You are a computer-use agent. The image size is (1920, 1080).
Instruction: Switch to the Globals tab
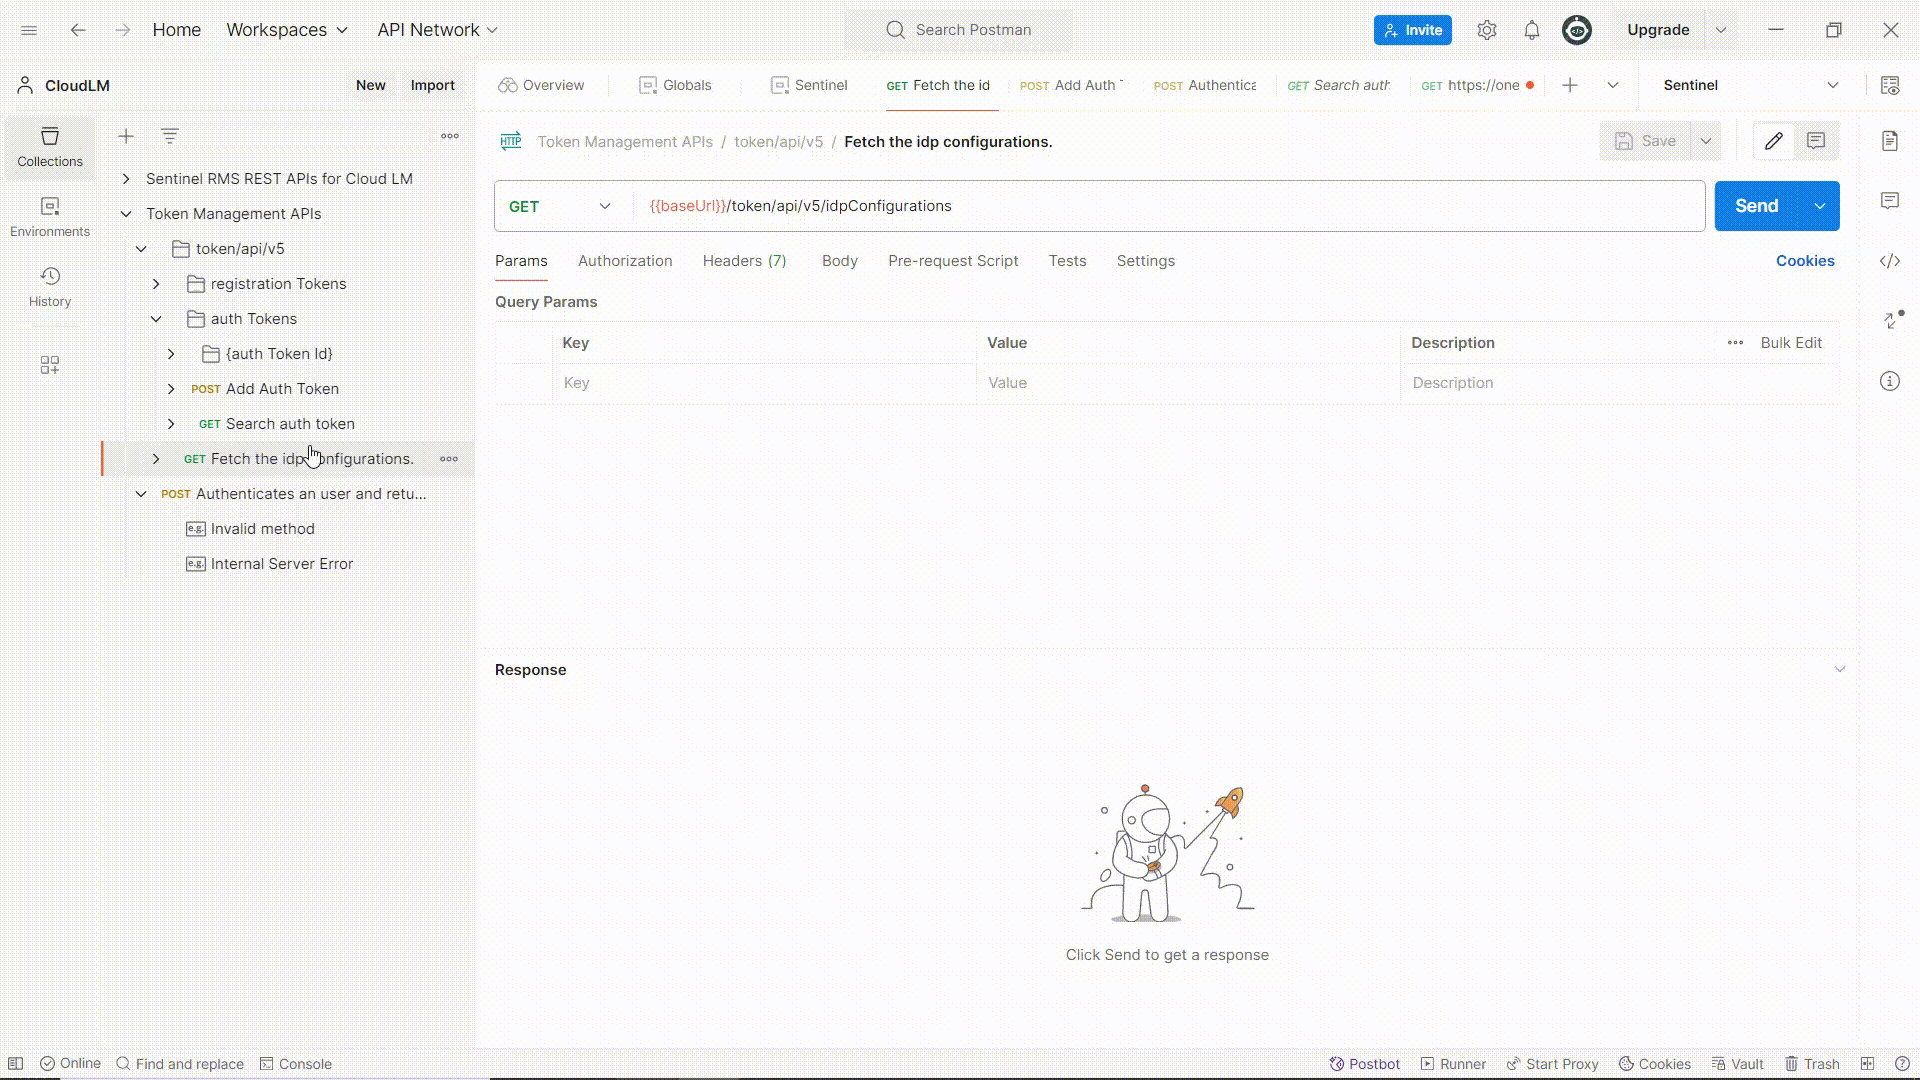[675, 85]
